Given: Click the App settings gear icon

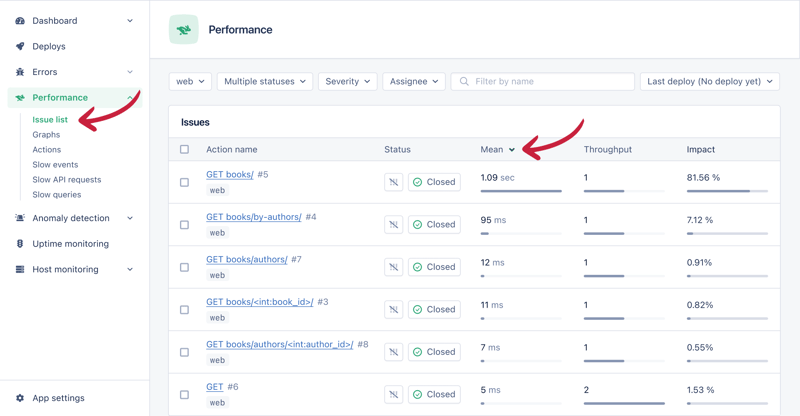Looking at the screenshot, I should (20, 398).
